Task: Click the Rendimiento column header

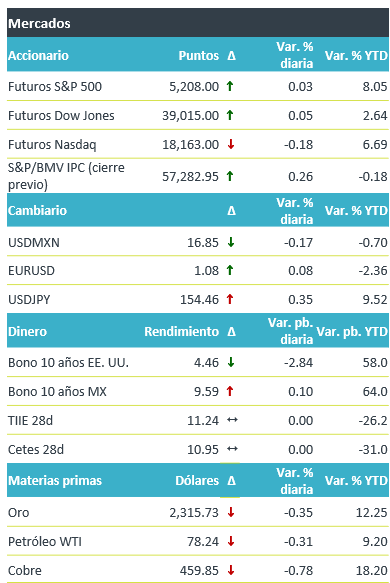Action: tap(181, 331)
